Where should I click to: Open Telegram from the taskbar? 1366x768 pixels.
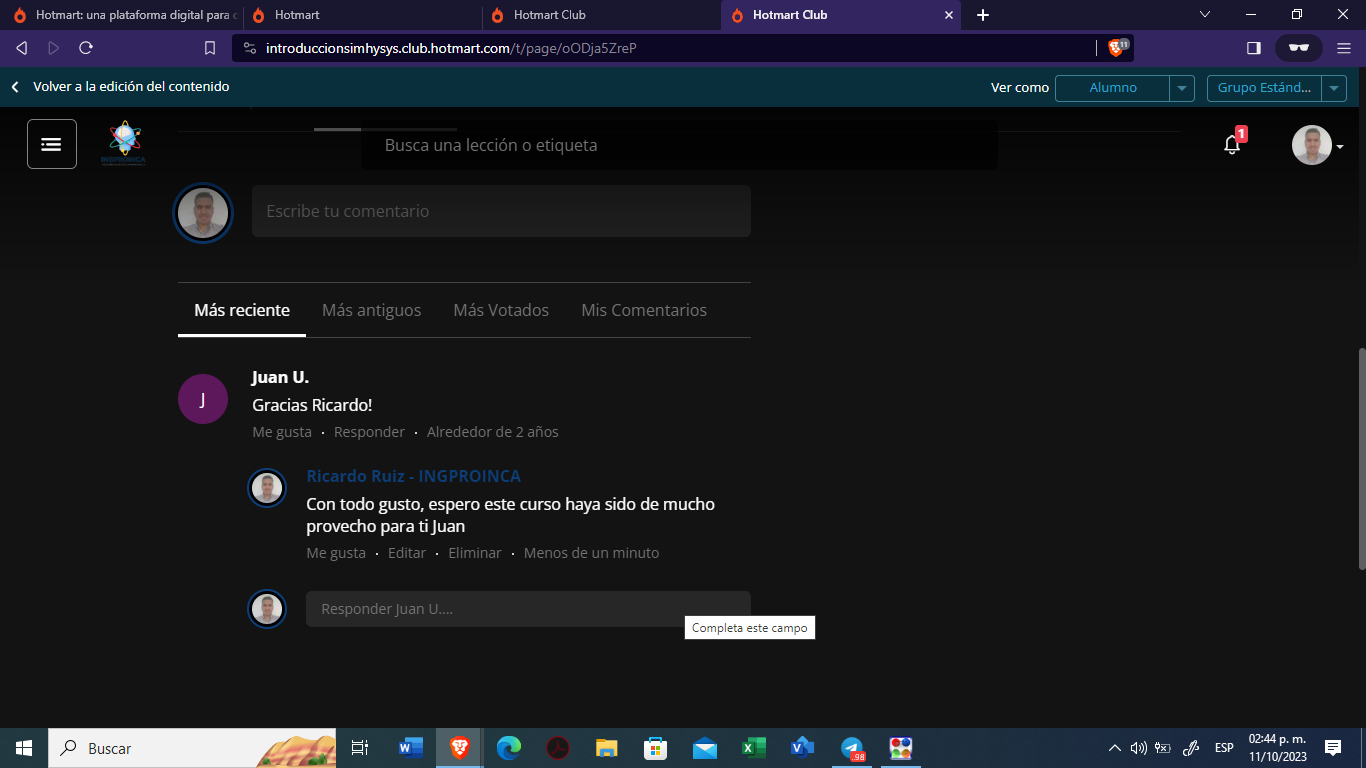[852, 748]
